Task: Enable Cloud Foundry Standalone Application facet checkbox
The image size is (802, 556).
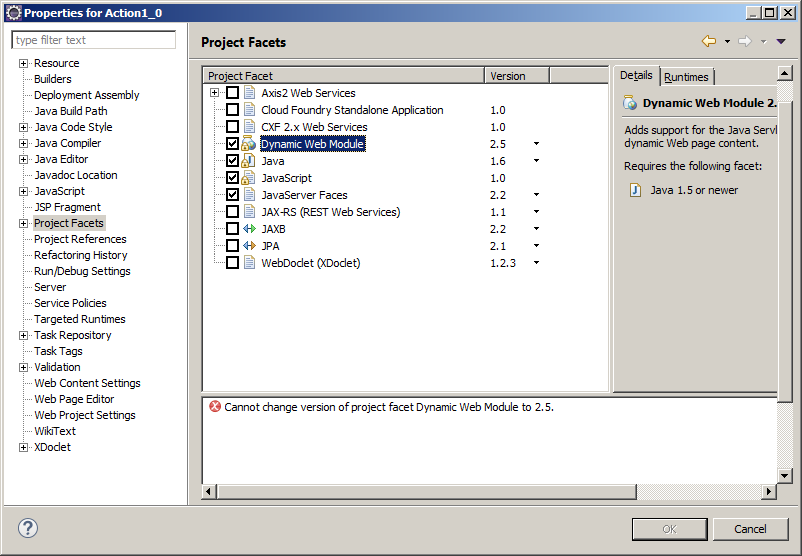Action: tap(232, 109)
